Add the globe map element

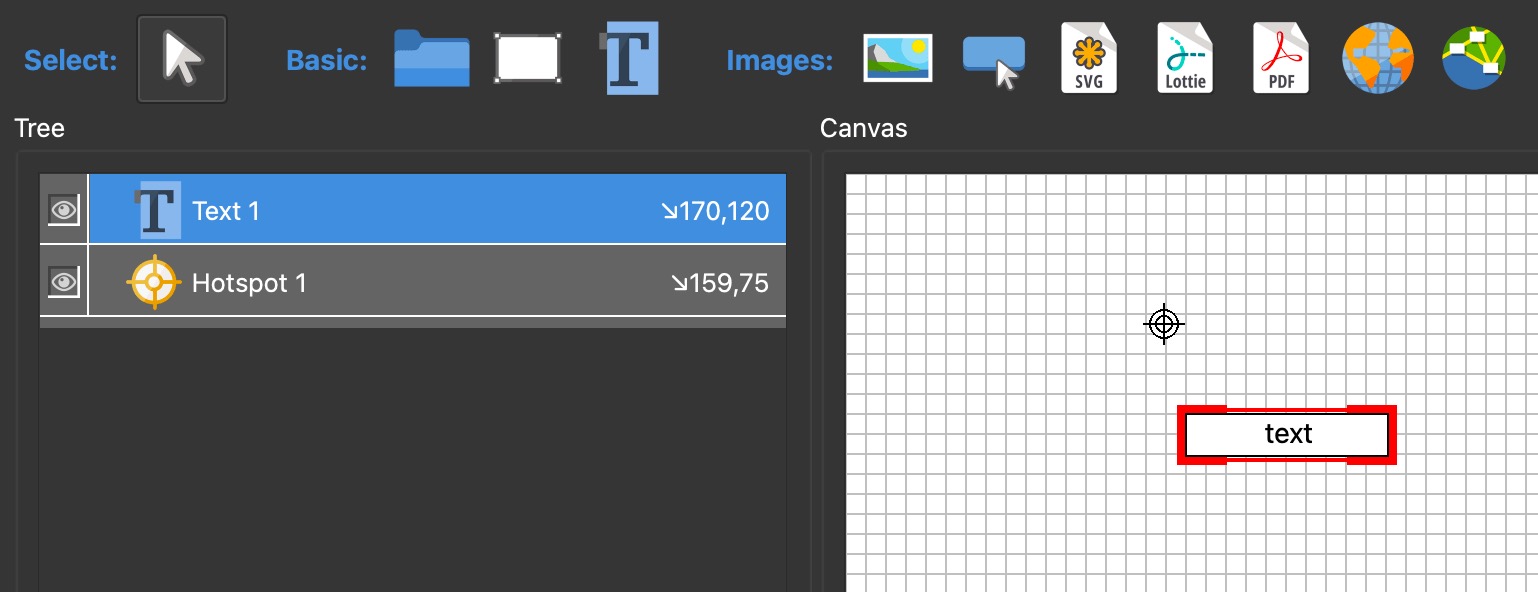click(x=1377, y=59)
